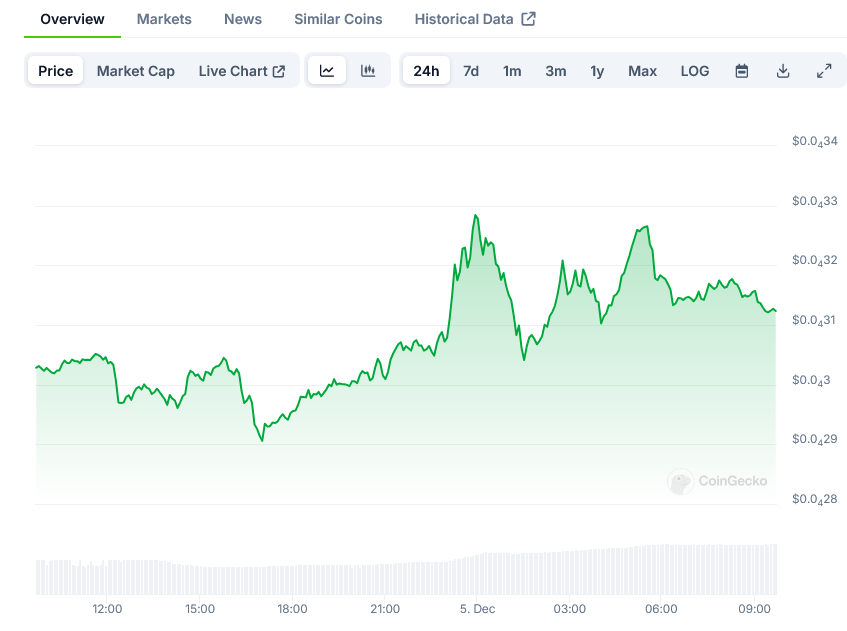Select the Price view toggle

point(56,71)
